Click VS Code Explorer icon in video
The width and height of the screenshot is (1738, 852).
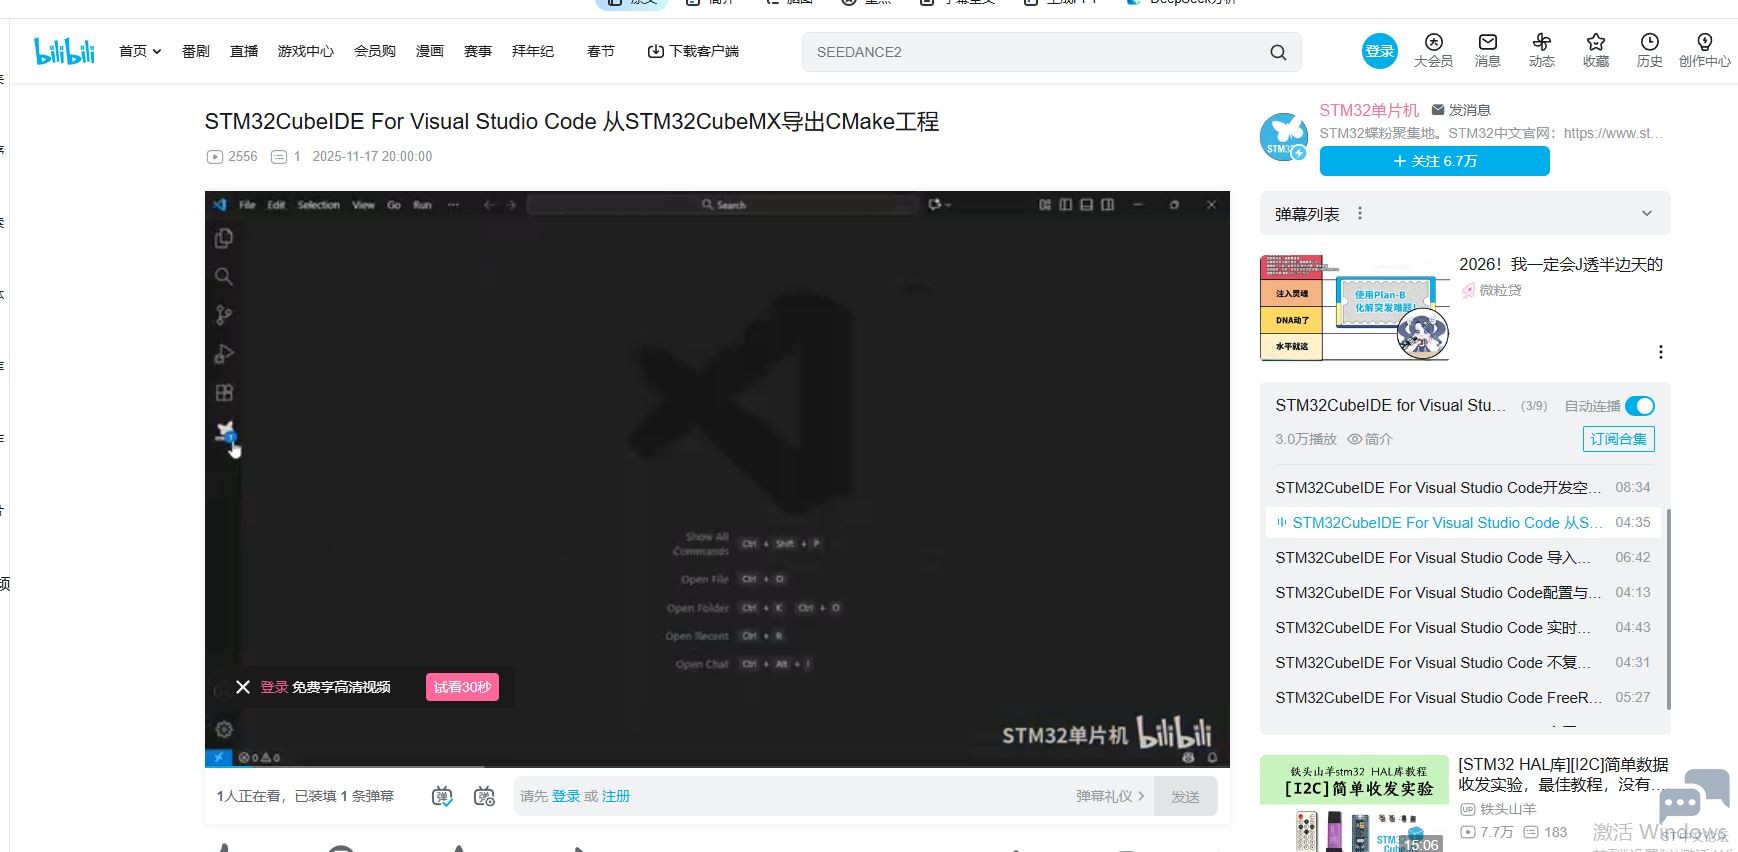click(224, 238)
